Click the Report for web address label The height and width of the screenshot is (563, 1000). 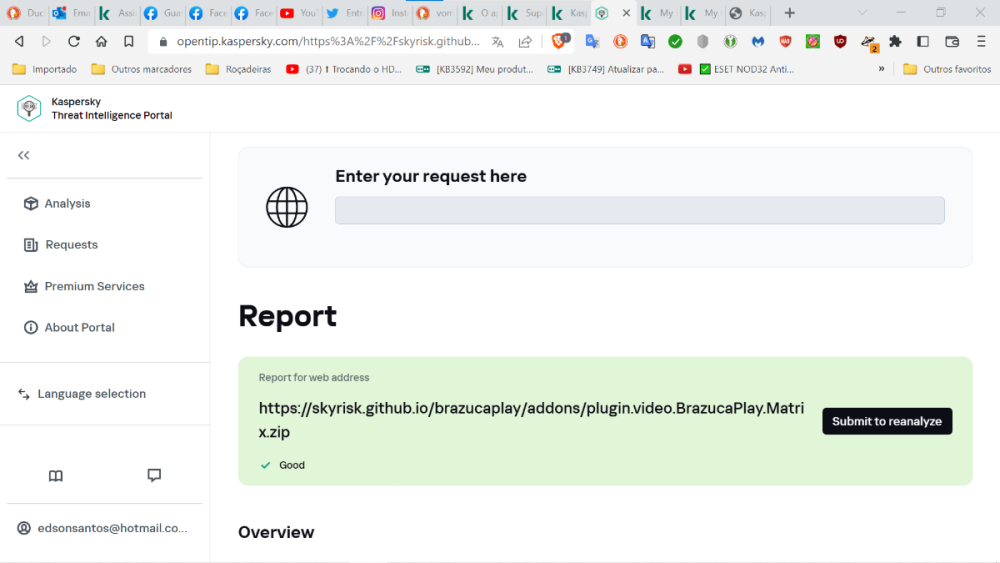[314, 377]
